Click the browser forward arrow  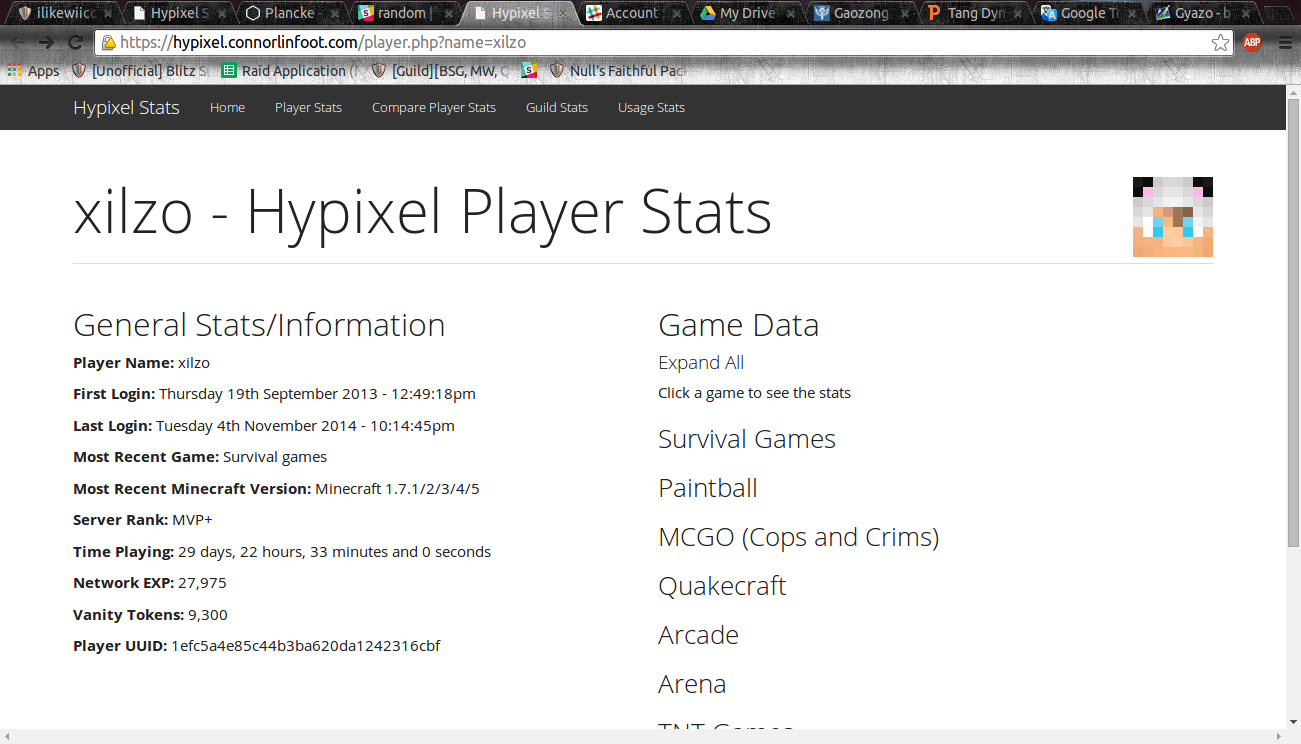(46, 43)
